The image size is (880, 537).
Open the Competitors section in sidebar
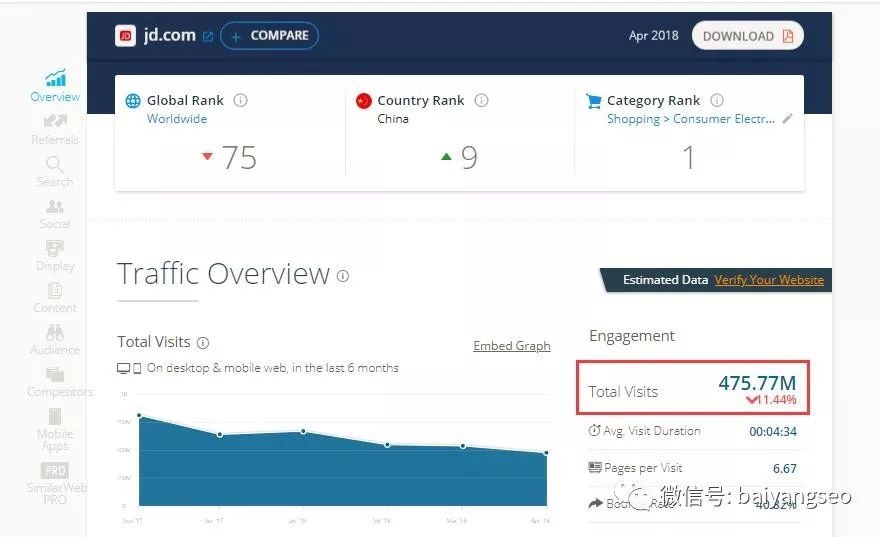[x=59, y=382]
